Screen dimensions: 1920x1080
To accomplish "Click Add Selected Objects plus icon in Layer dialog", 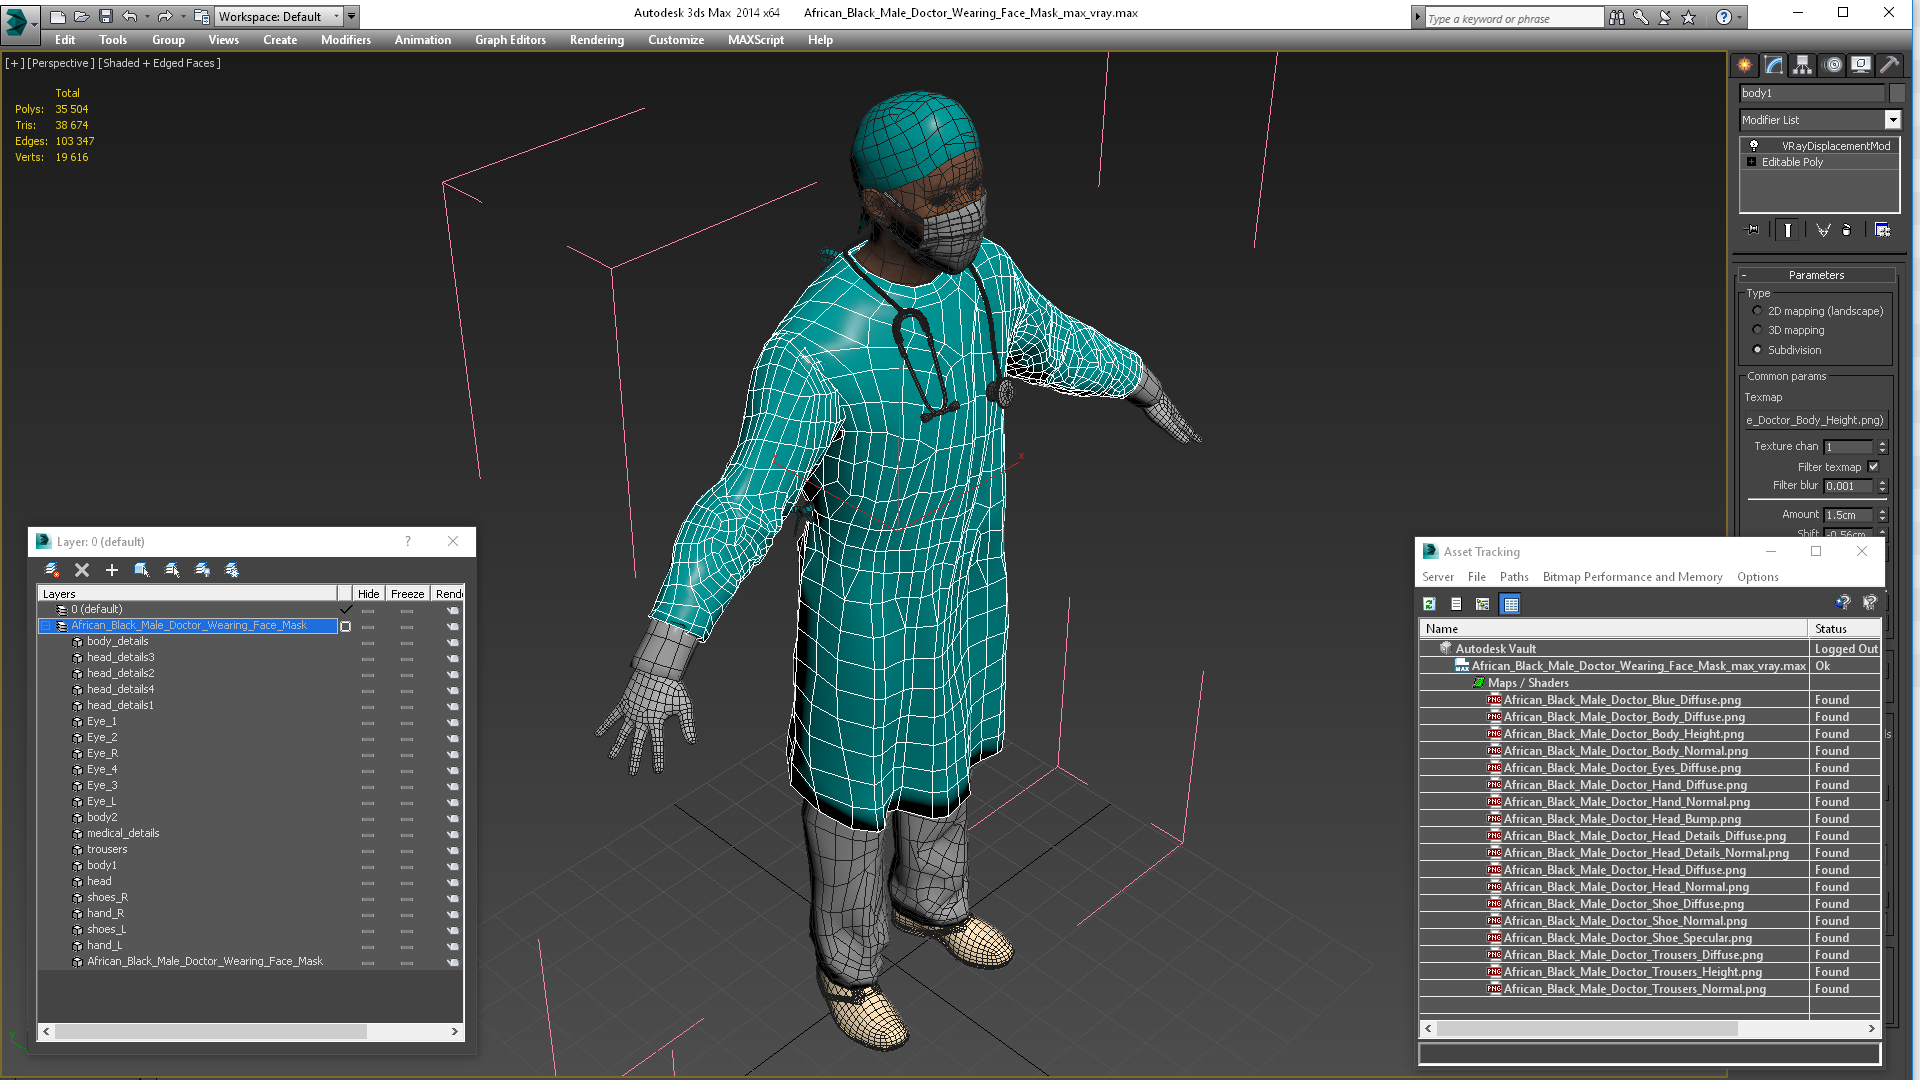I will tap(112, 570).
